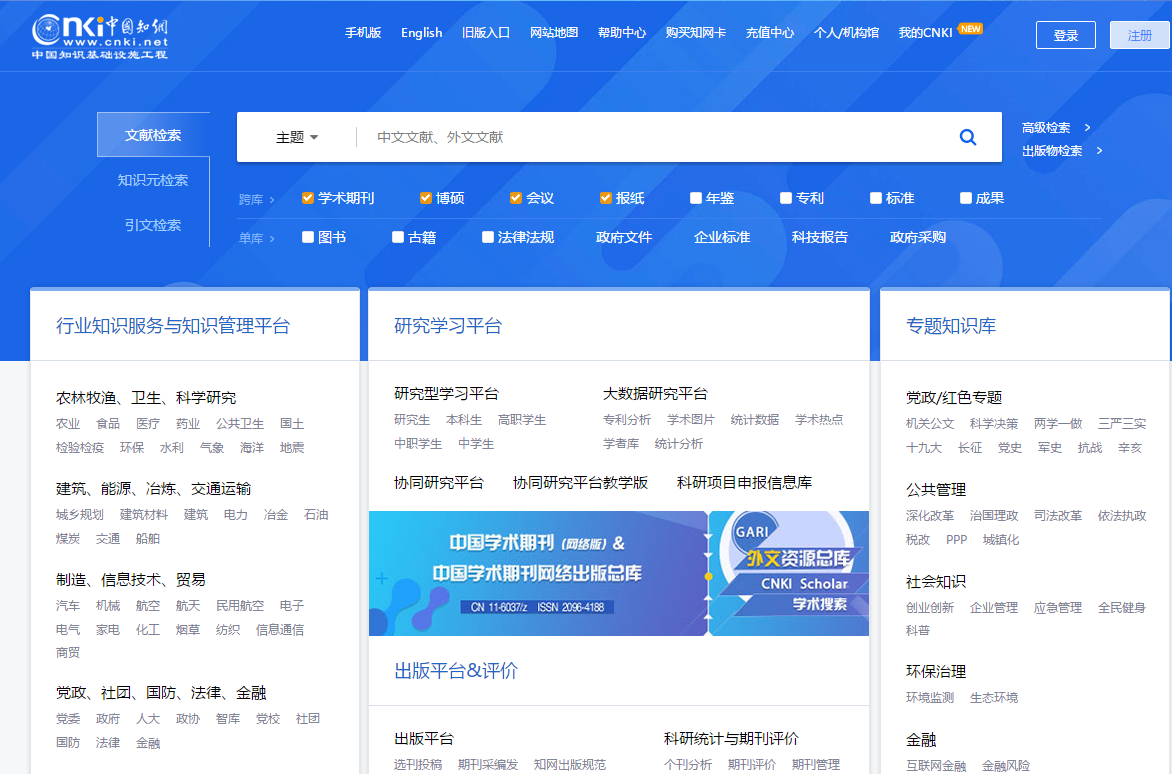Switch to 知识元检索 tab
This screenshot has height=774, width=1172.
(x=153, y=180)
